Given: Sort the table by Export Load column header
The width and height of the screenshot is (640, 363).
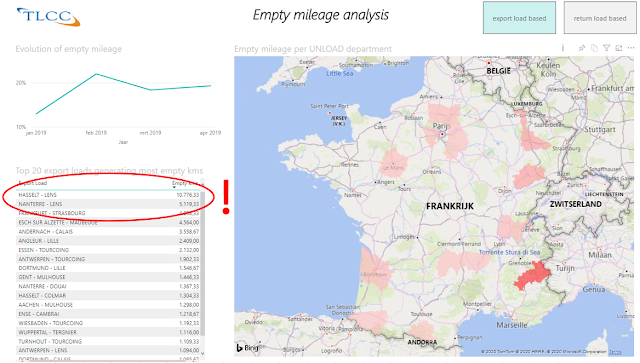Looking at the screenshot, I should click(33, 183).
